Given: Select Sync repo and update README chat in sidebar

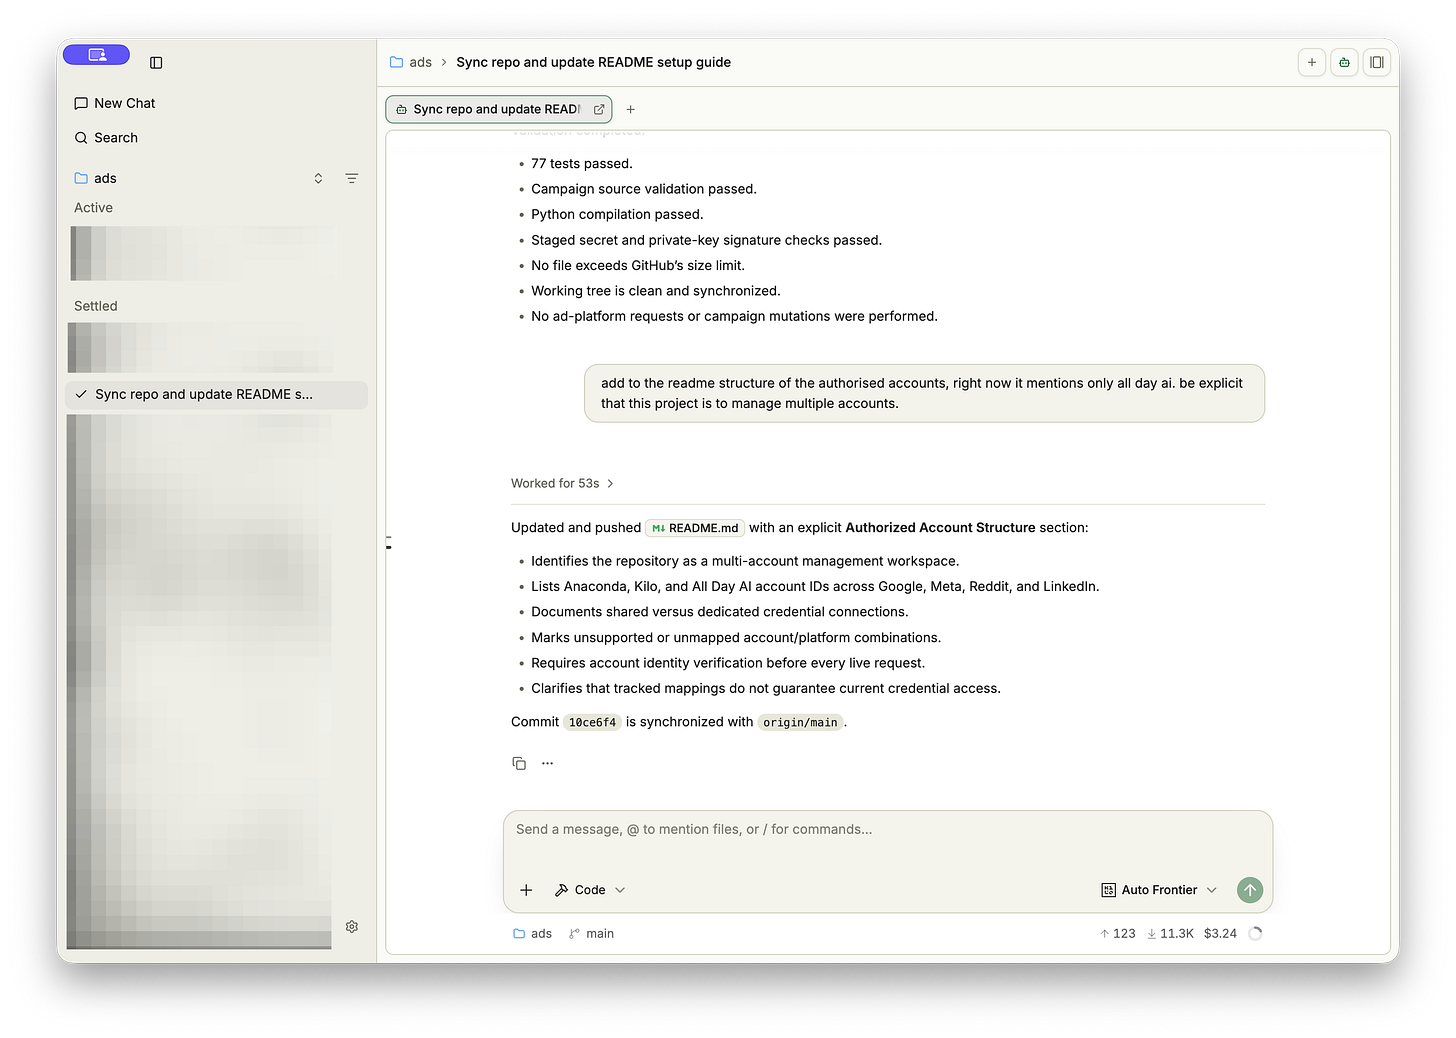Looking at the screenshot, I should point(216,395).
